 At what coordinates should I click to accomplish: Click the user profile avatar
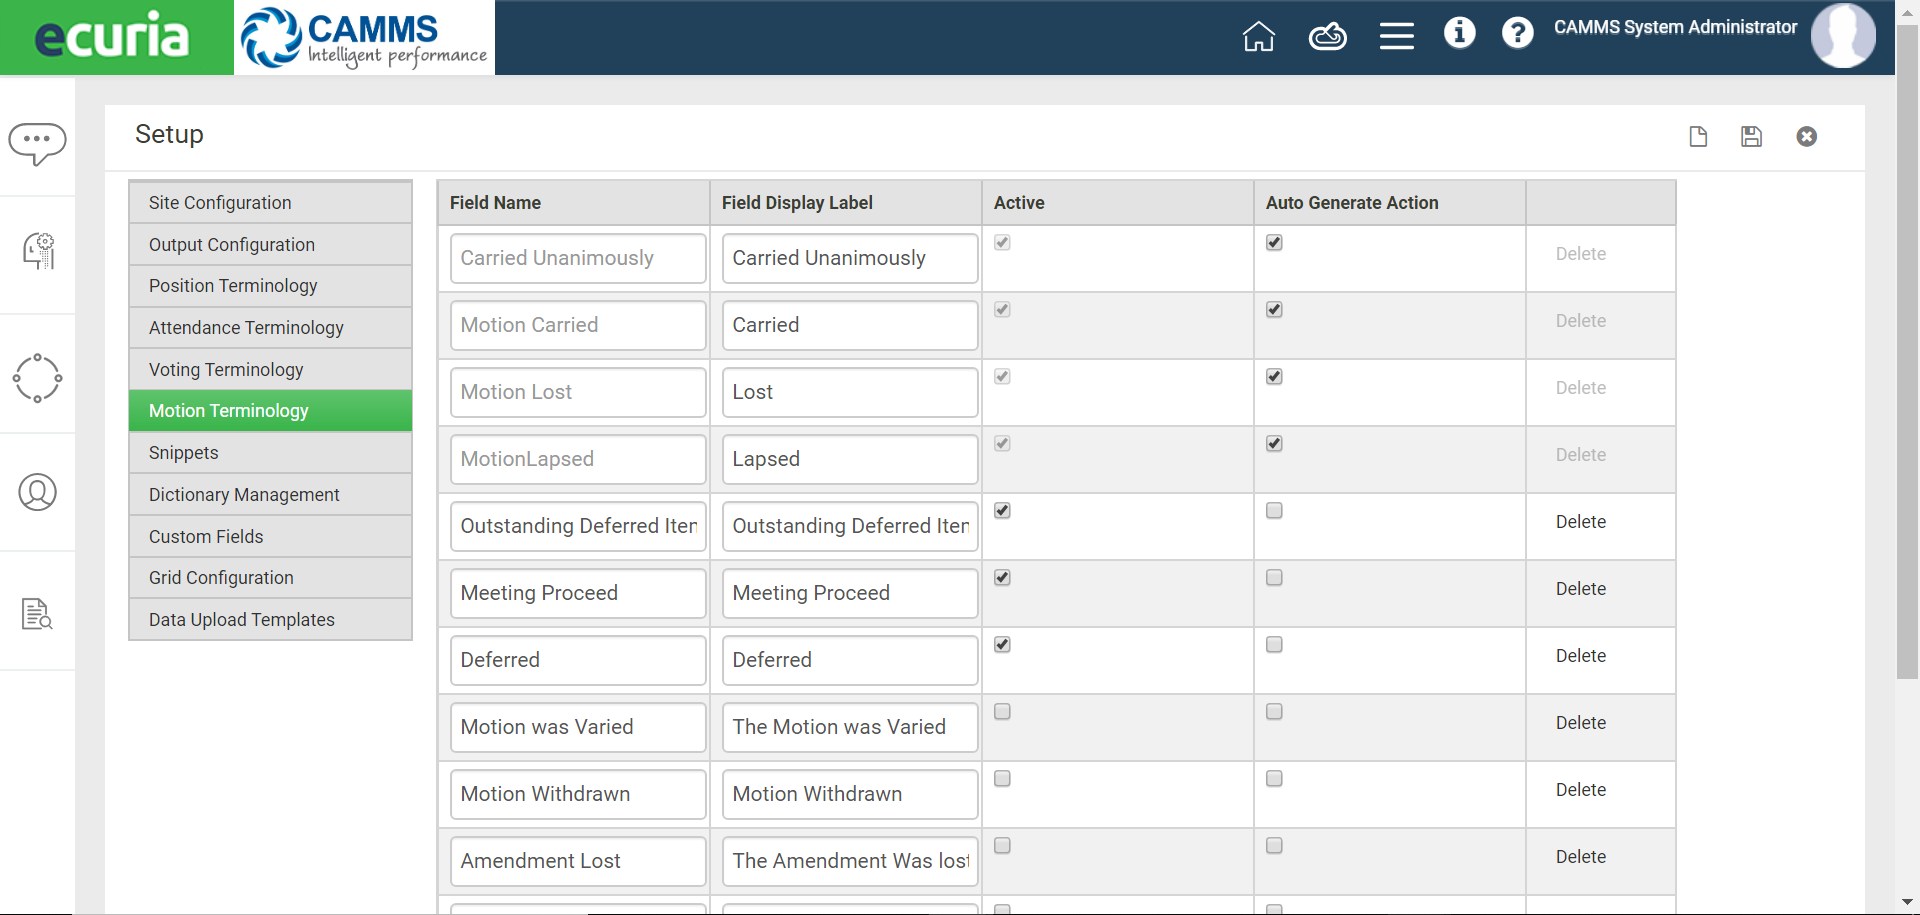1843,35
